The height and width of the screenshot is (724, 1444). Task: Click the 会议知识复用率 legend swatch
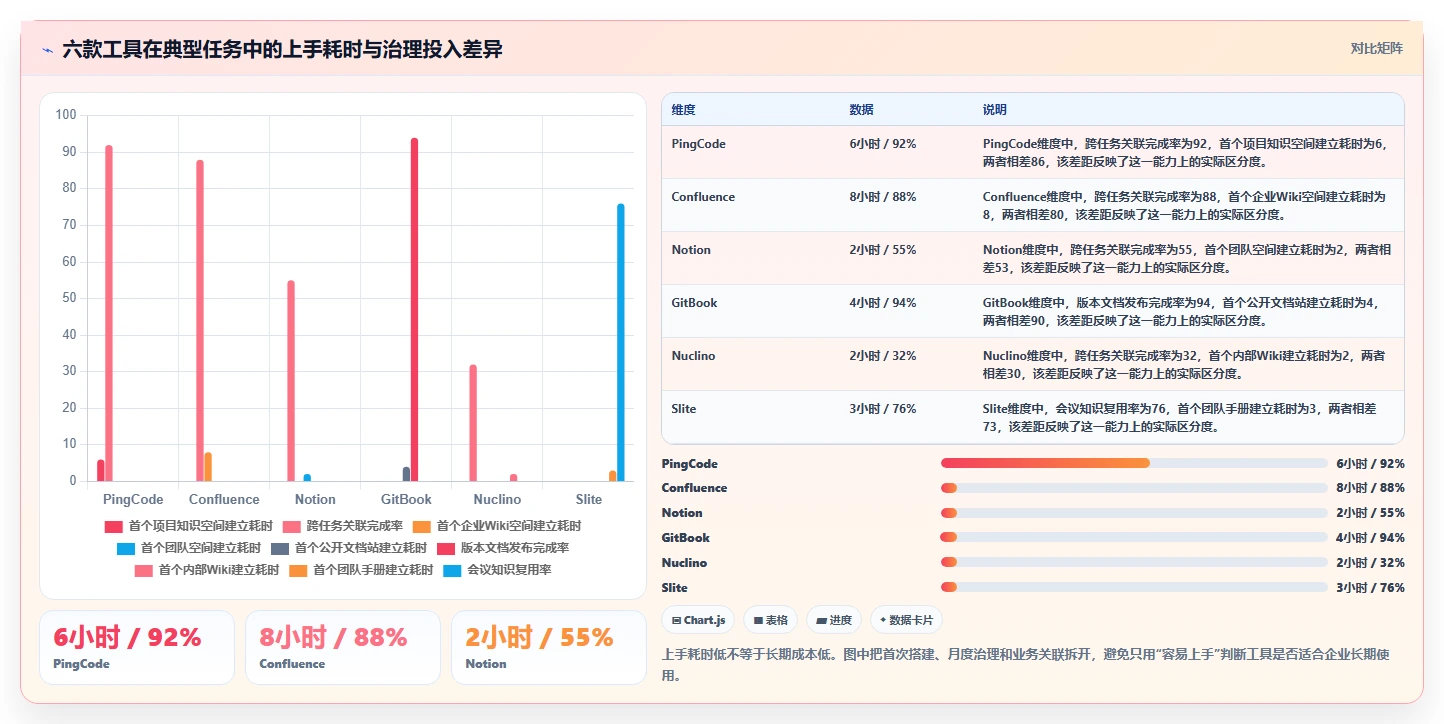(x=451, y=570)
